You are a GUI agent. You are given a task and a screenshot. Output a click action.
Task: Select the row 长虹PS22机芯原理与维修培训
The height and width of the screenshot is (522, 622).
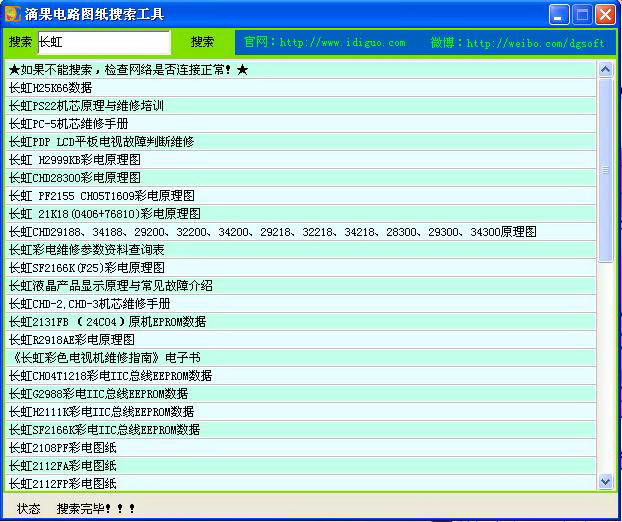tap(300, 106)
